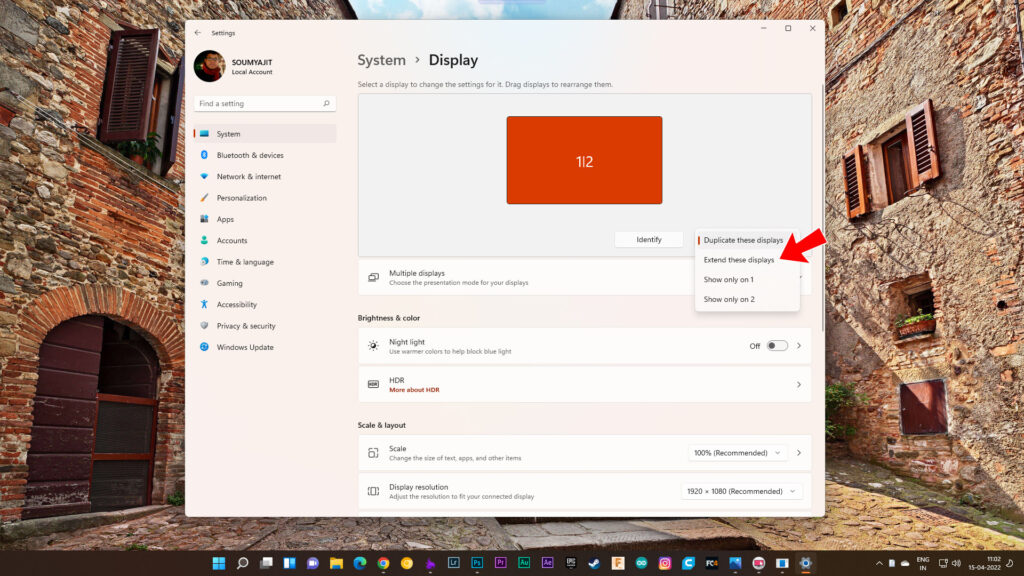Expand Night light settings with its chevron
Image resolution: width=1024 pixels, height=576 pixels.
point(799,346)
